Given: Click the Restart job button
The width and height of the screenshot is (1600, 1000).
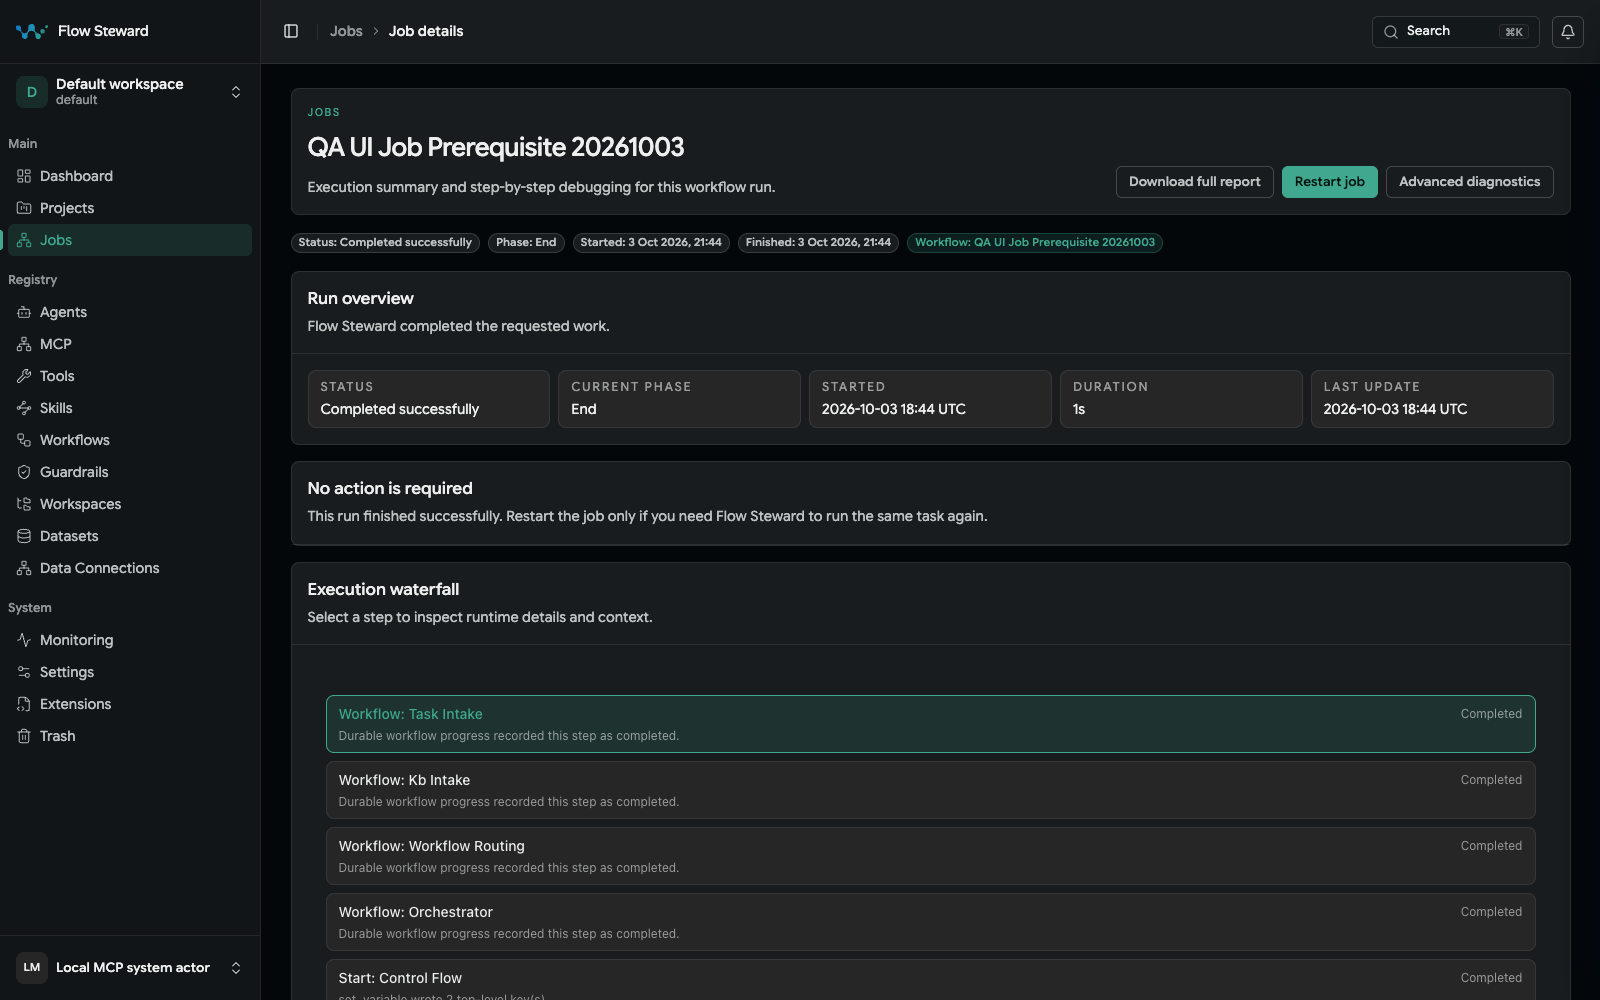Looking at the screenshot, I should point(1329,182).
